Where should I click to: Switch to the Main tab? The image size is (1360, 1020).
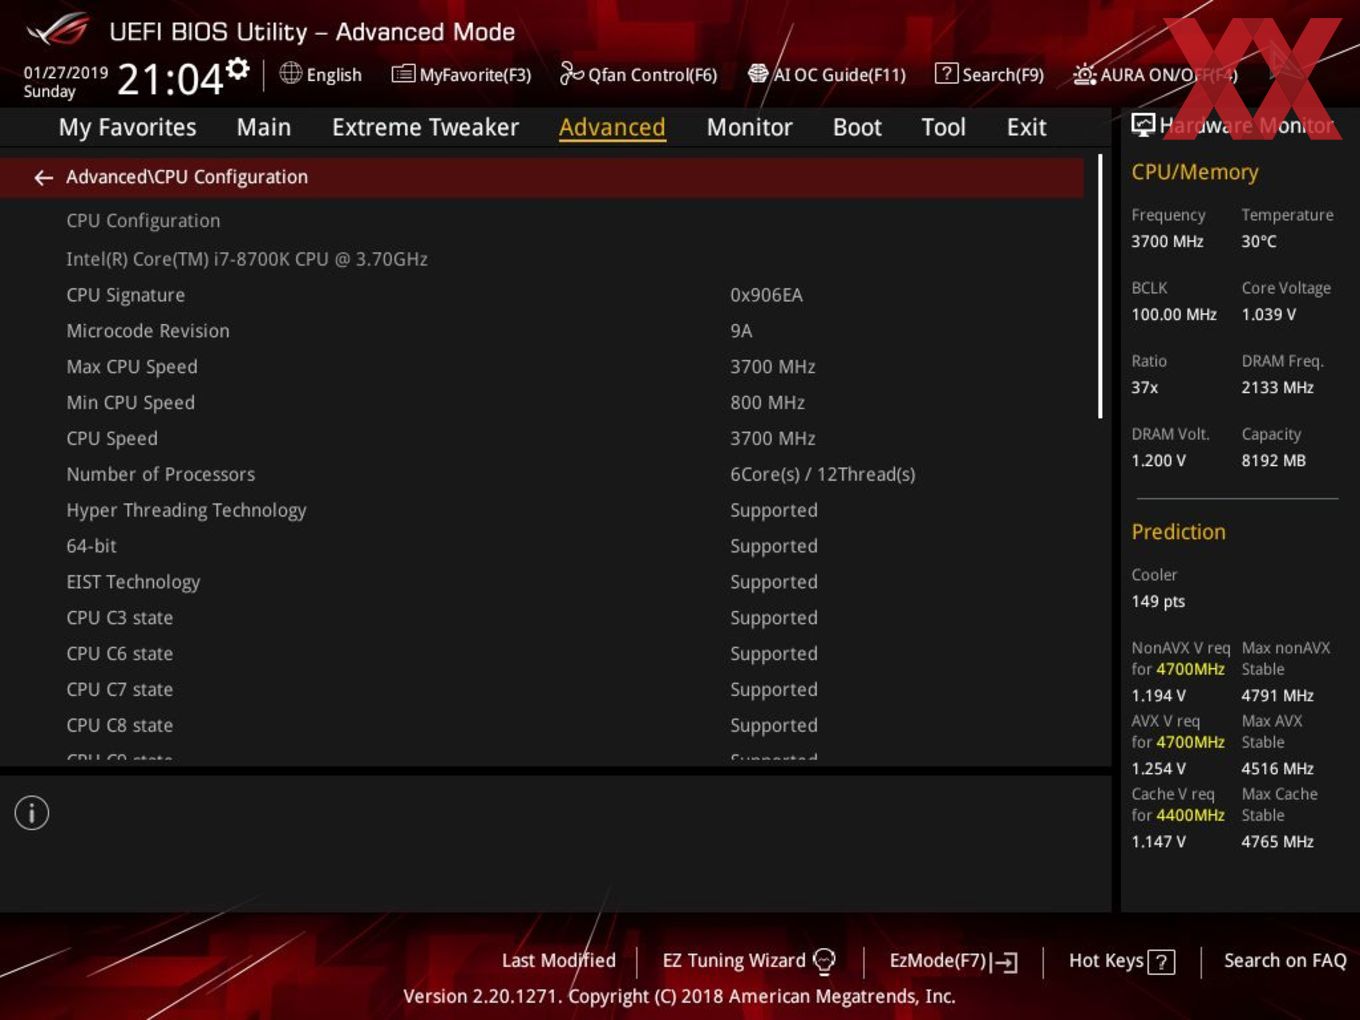(264, 127)
